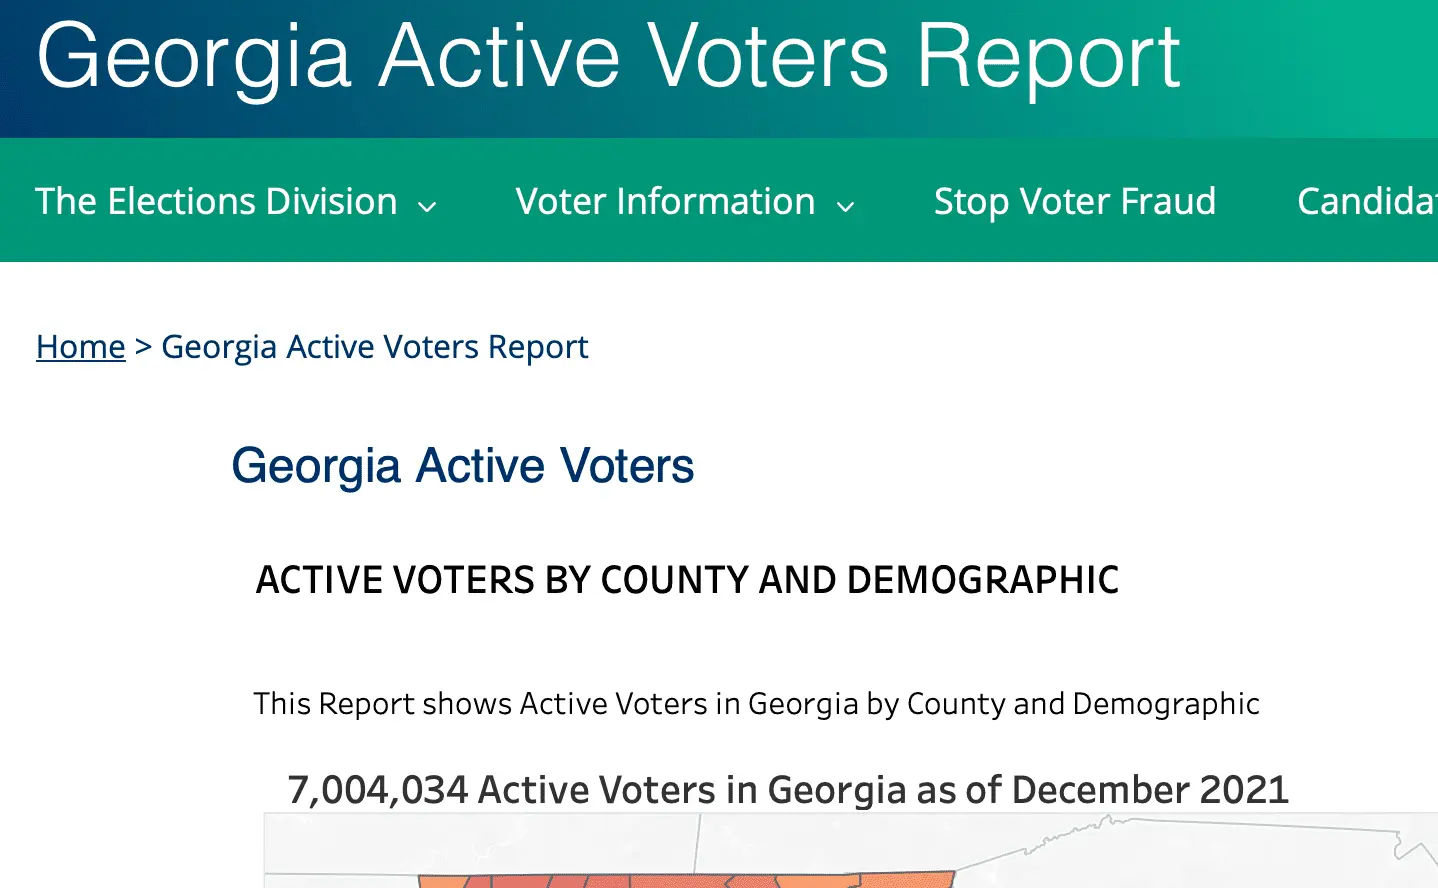The height and width of the screenshot is (888, 1438).
Task: Click the large white banner page title
Action: [x=608, y=56]
